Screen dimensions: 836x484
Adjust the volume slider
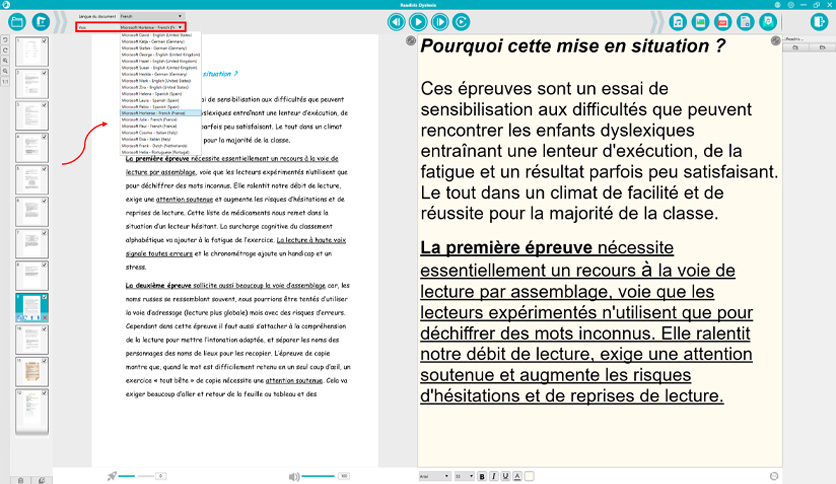tap(318, 476)
